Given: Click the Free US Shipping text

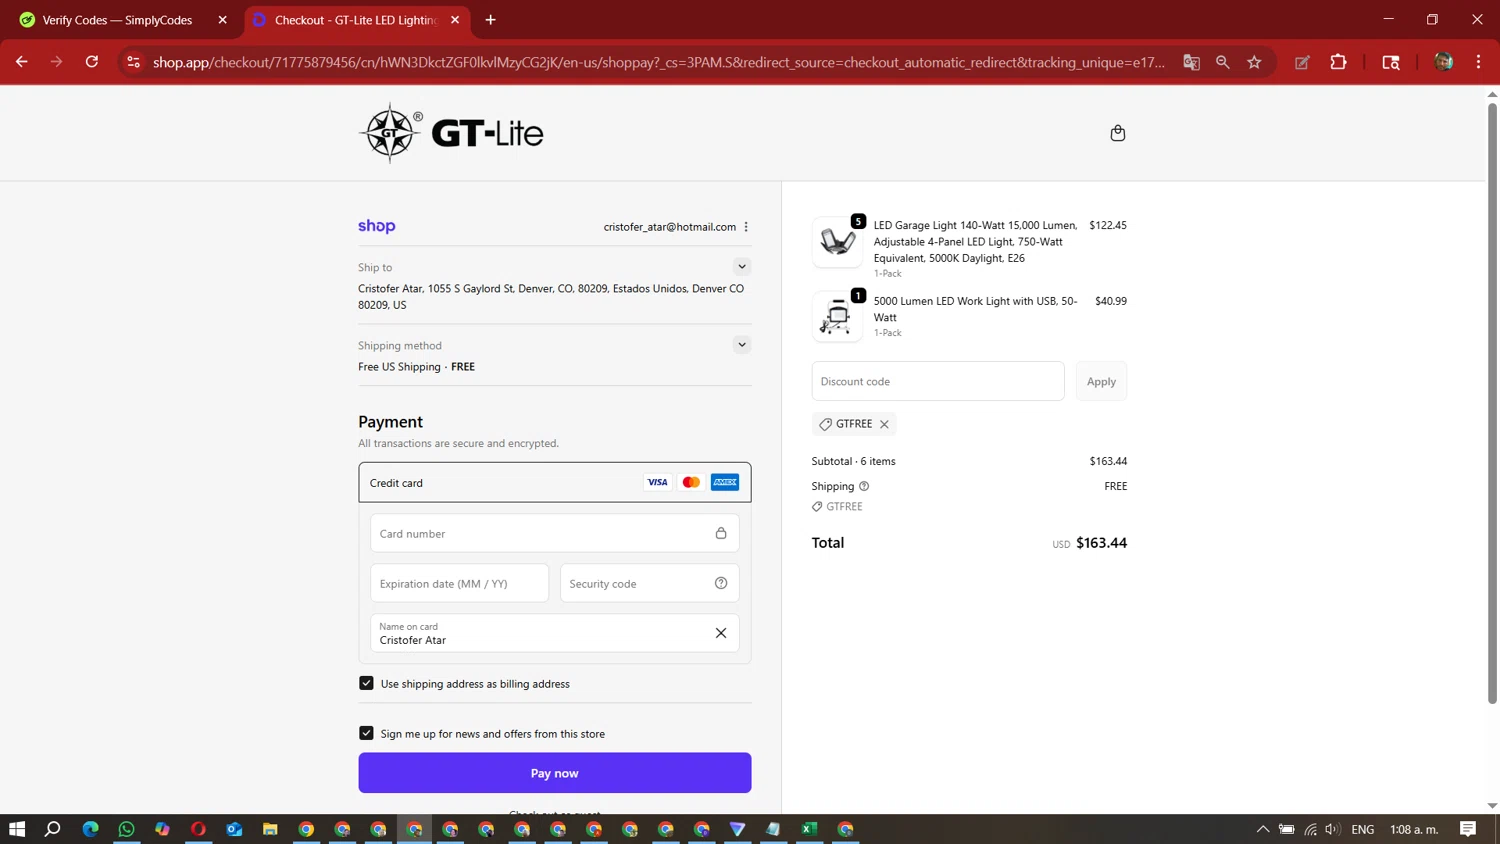Looking at the screenshot, I should 399,367.
